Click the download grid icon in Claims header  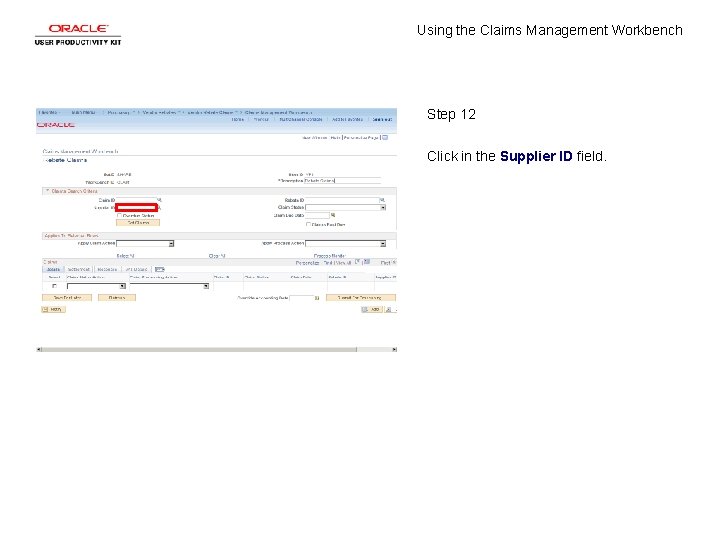click(x=367, y=262)
